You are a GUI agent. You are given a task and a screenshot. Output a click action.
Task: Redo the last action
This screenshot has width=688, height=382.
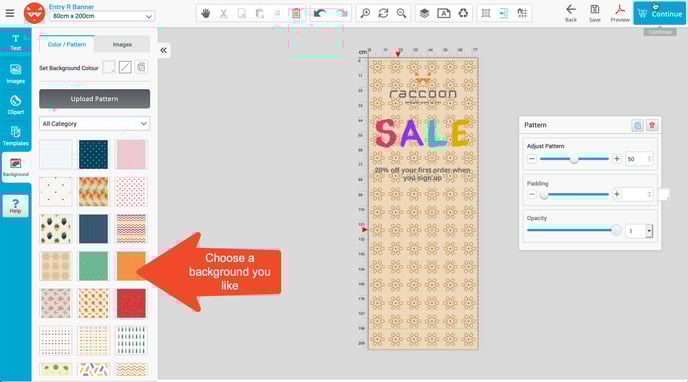click(342, 14)
